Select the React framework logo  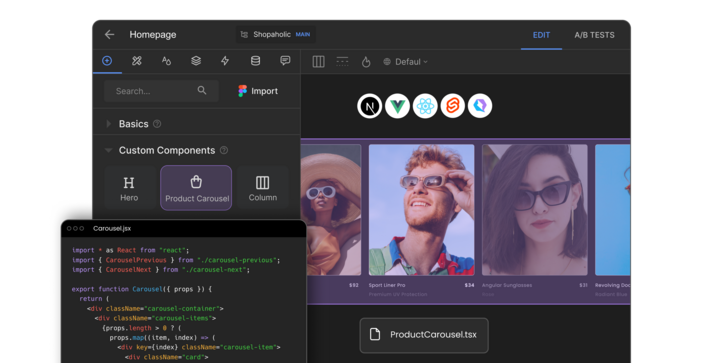click(x=425, y=106)
